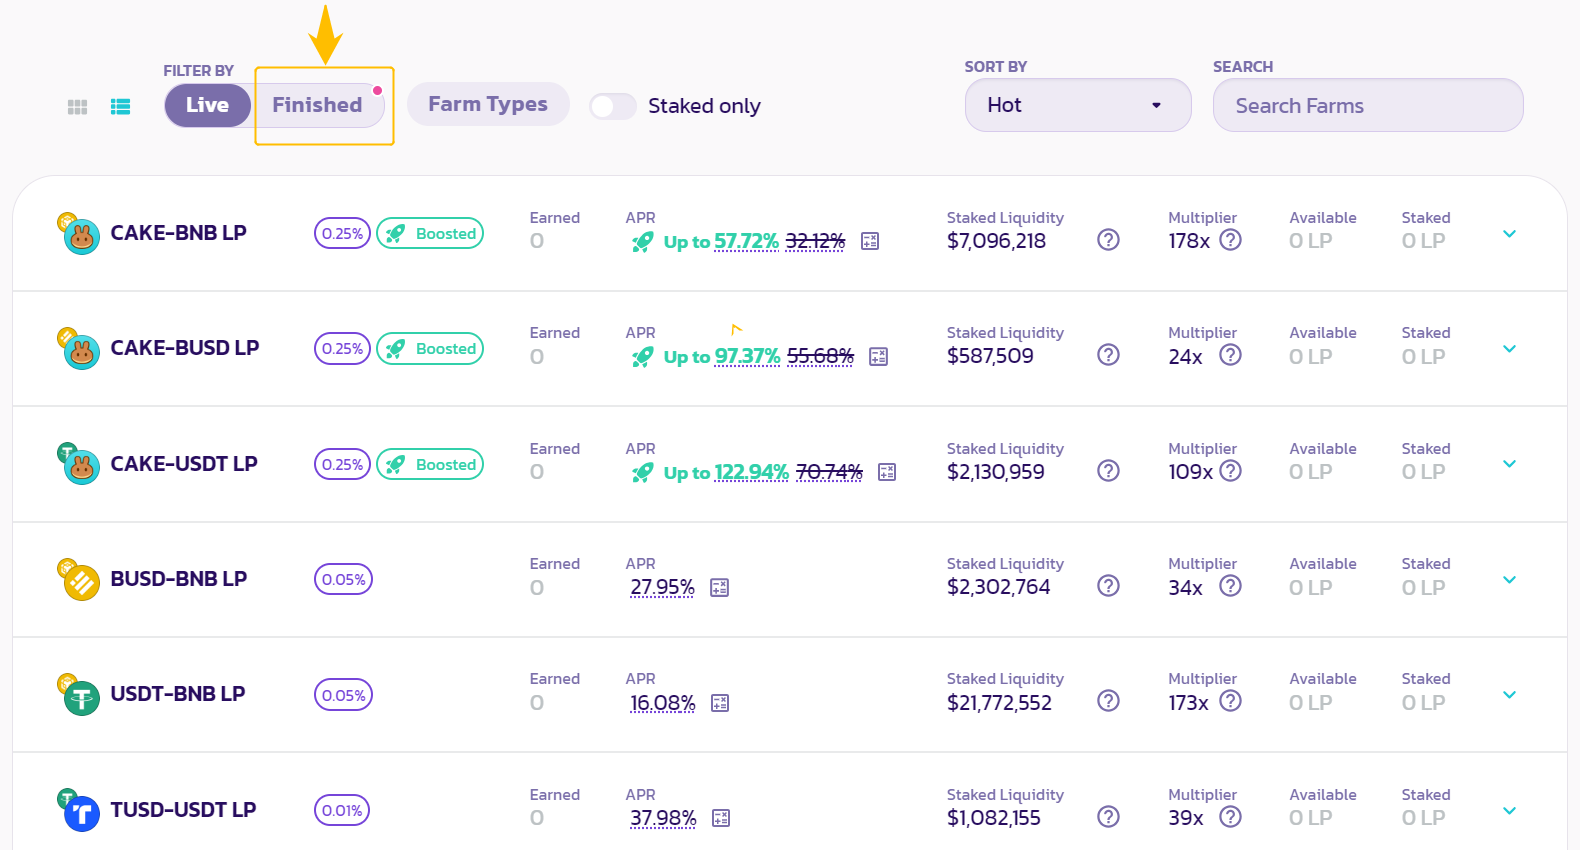Open ROI calculator for CAKE-BUSD LP
The image size is (1580, 850).
tap(879, 356)
